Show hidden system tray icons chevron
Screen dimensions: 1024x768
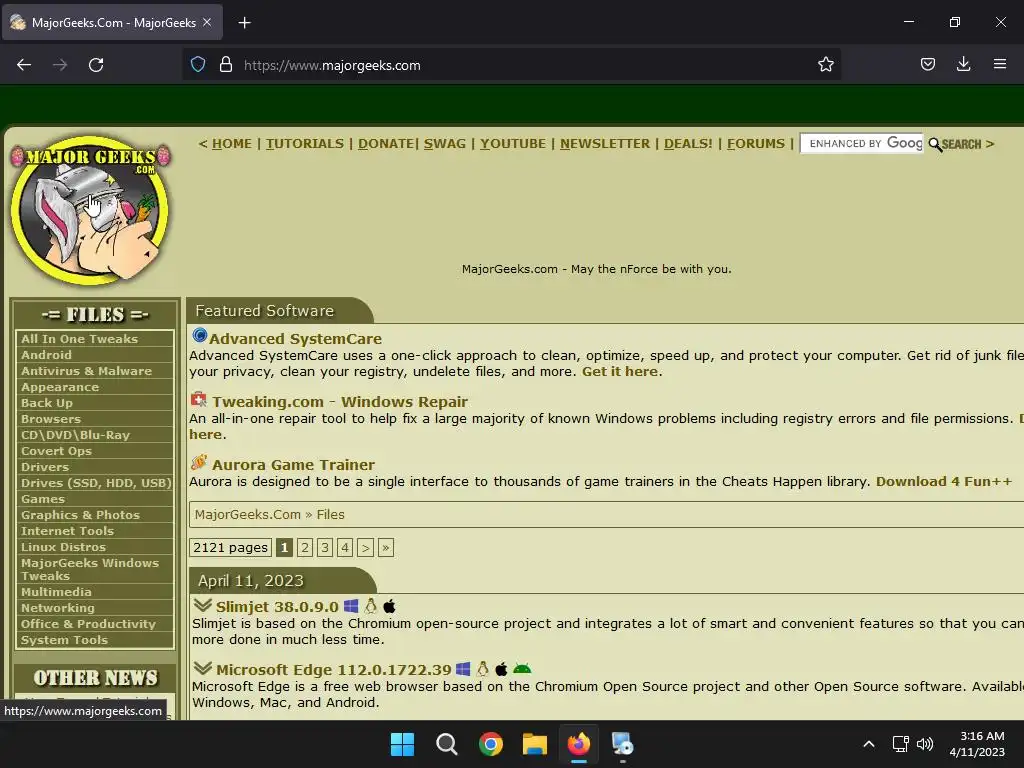[x=869, y=744]
